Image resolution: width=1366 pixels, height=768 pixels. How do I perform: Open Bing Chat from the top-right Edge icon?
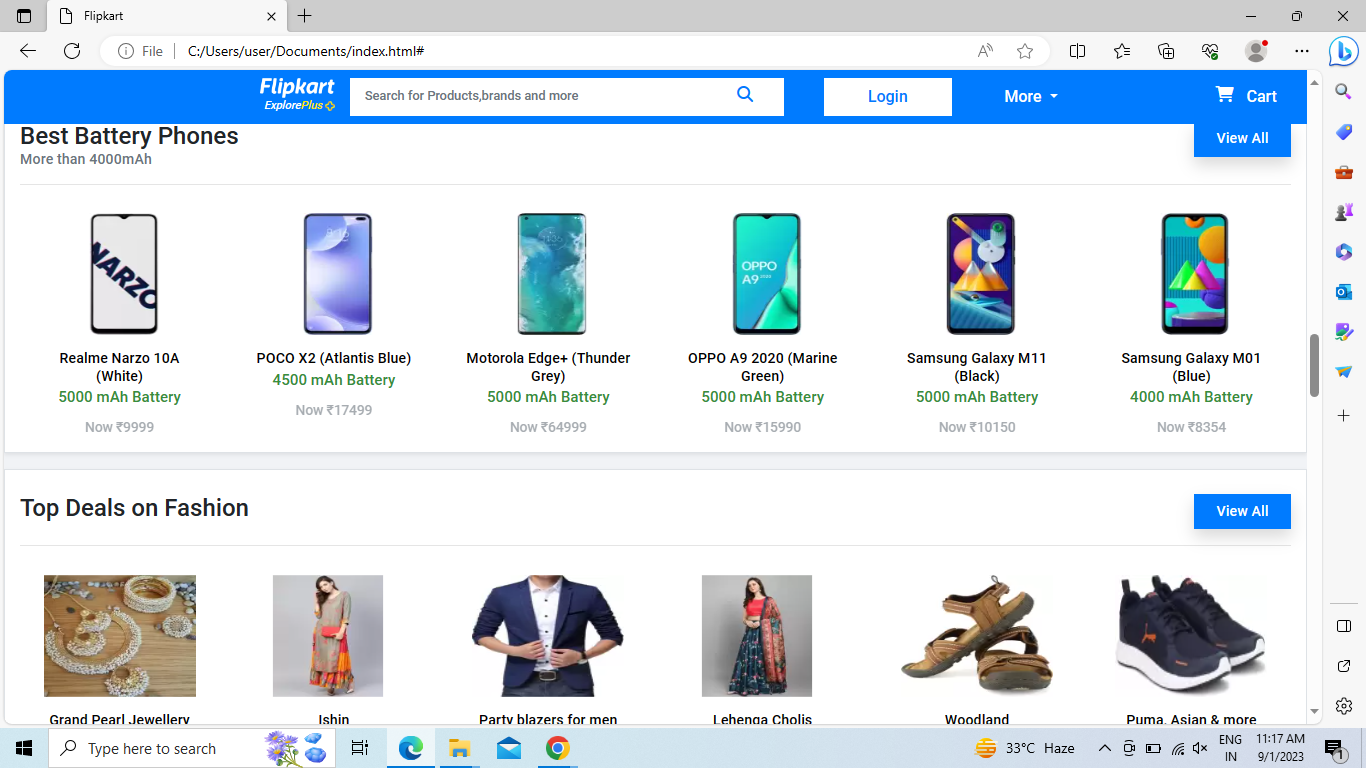tap(1343, 51)
